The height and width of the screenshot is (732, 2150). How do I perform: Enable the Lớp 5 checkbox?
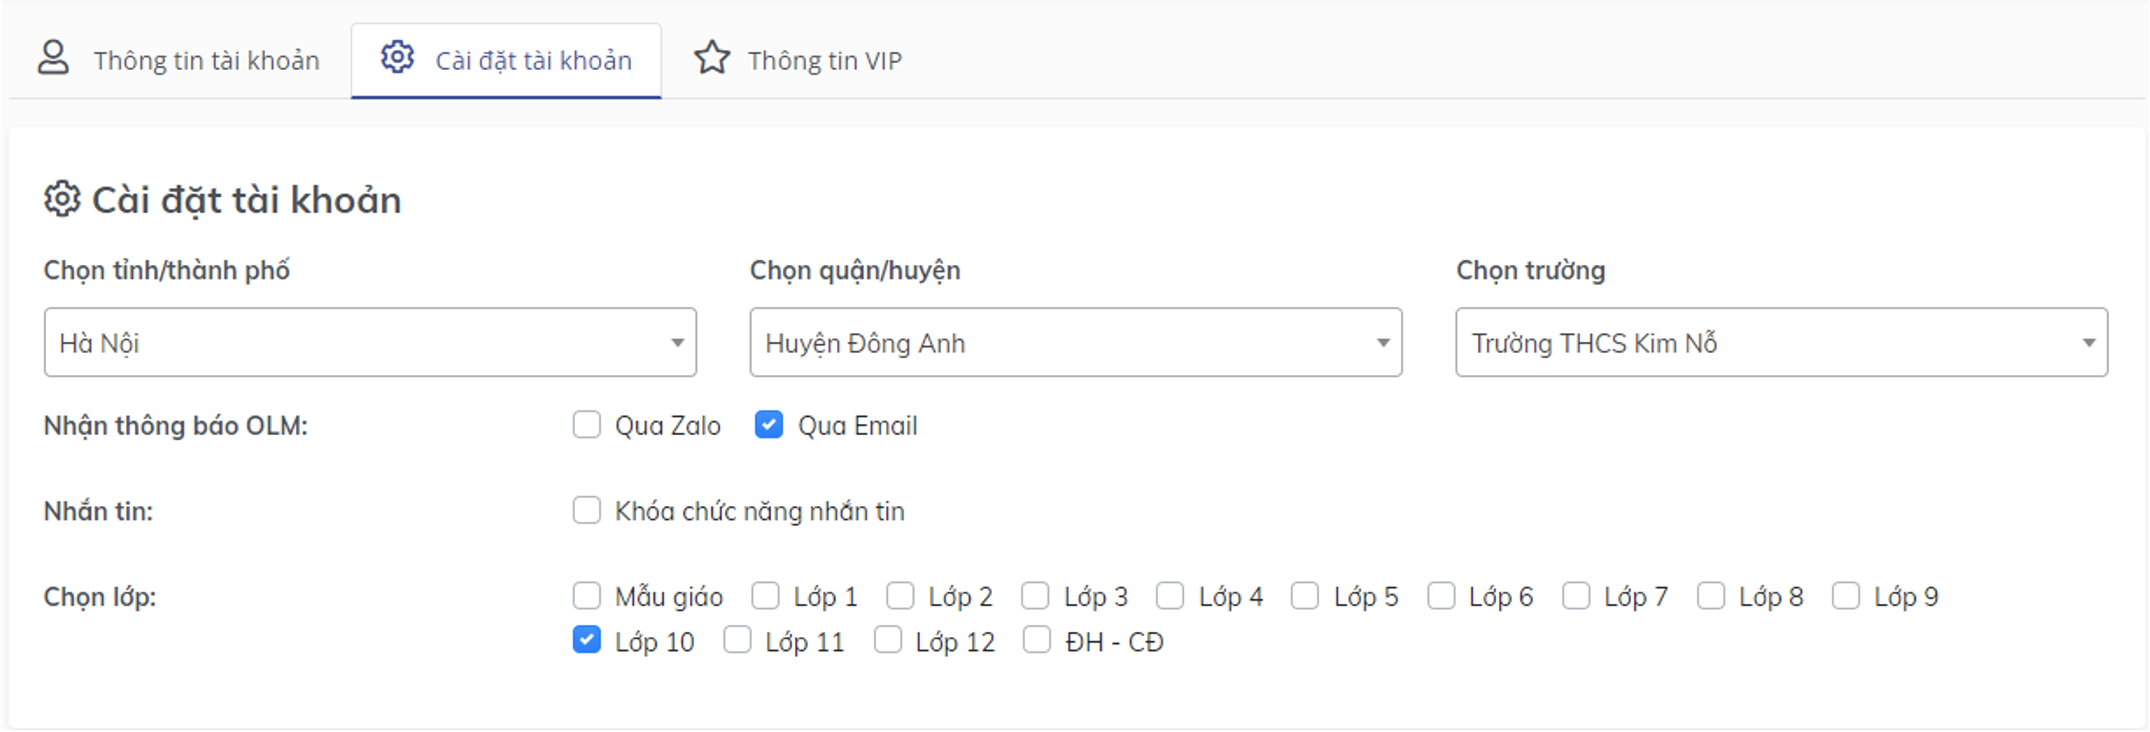coord(1305,595)
